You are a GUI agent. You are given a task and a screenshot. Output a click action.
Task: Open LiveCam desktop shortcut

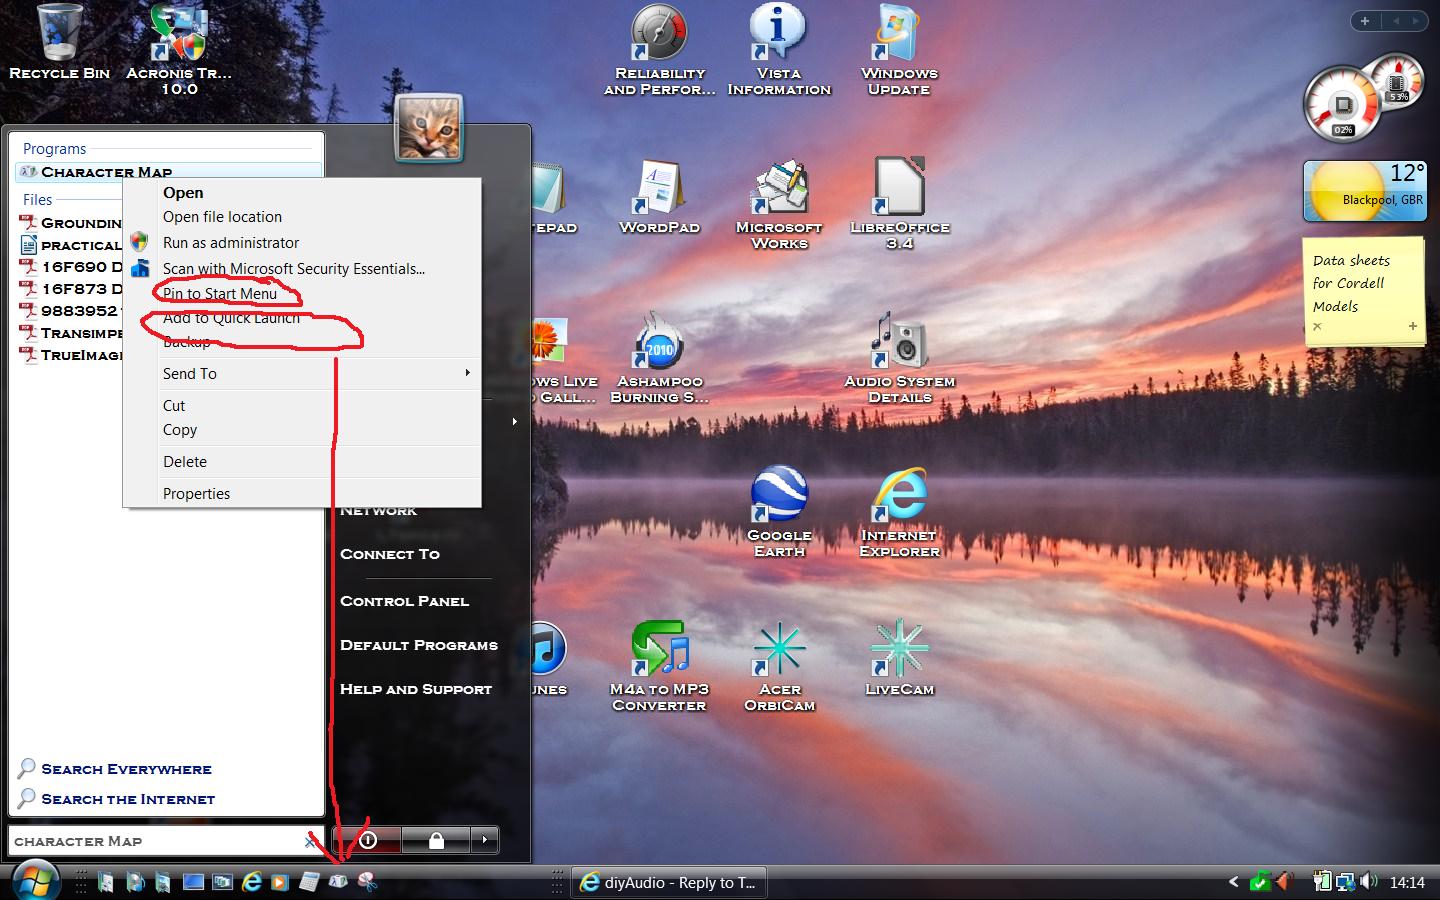point(899,658)
